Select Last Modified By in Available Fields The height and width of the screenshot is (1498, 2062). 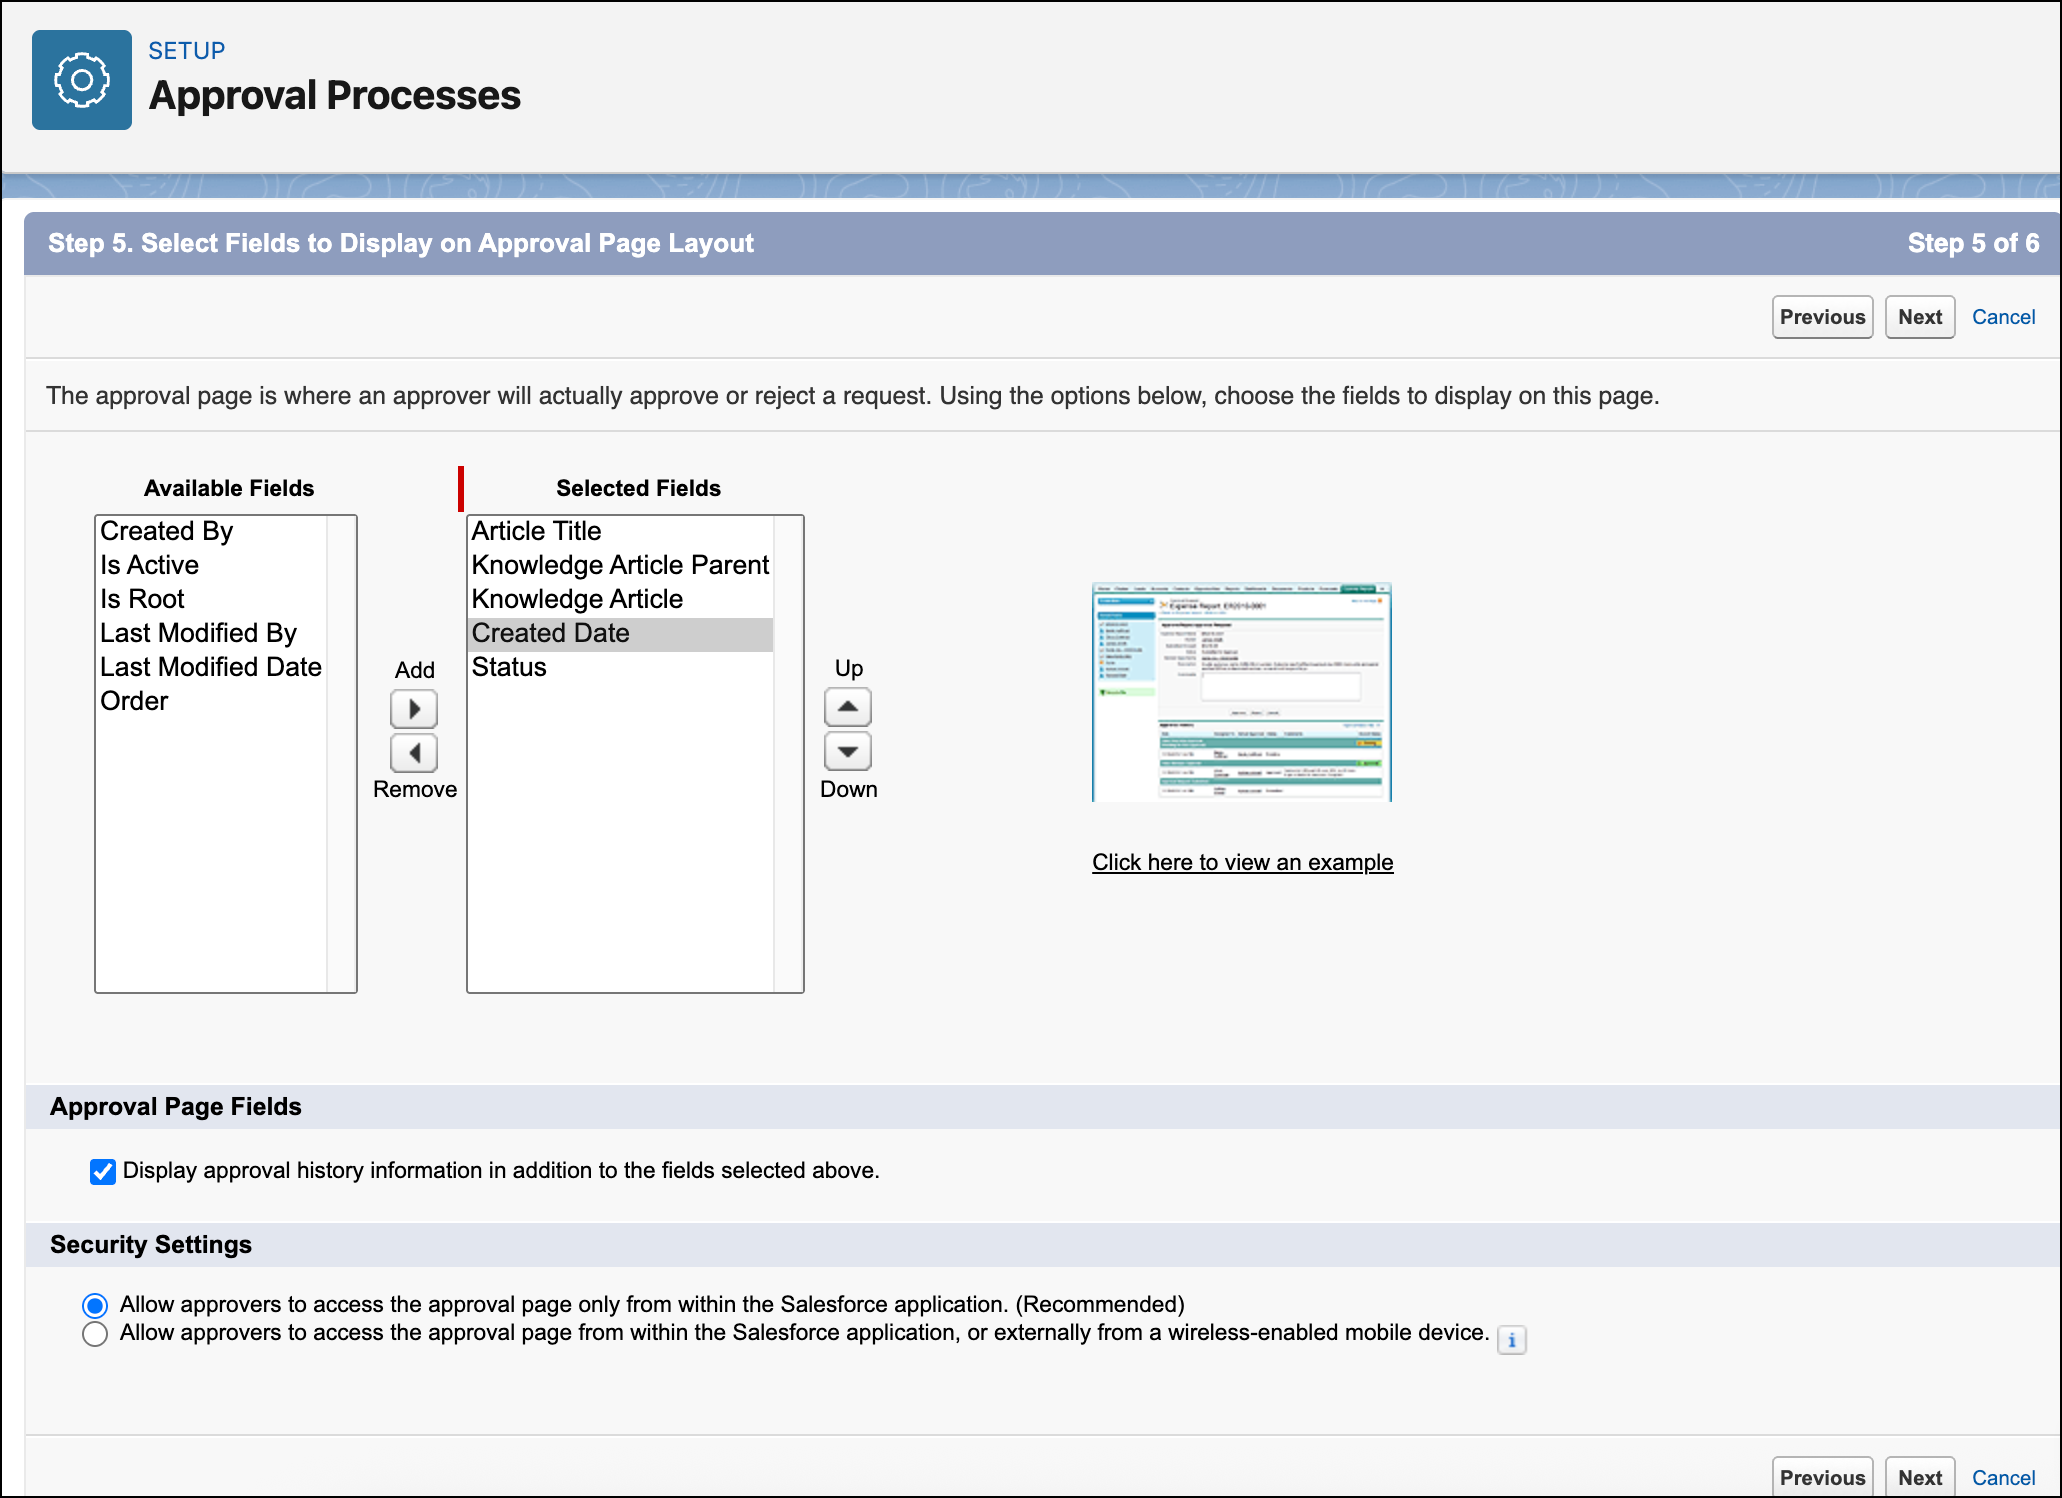pyautogui.click(x=211, y=633)
